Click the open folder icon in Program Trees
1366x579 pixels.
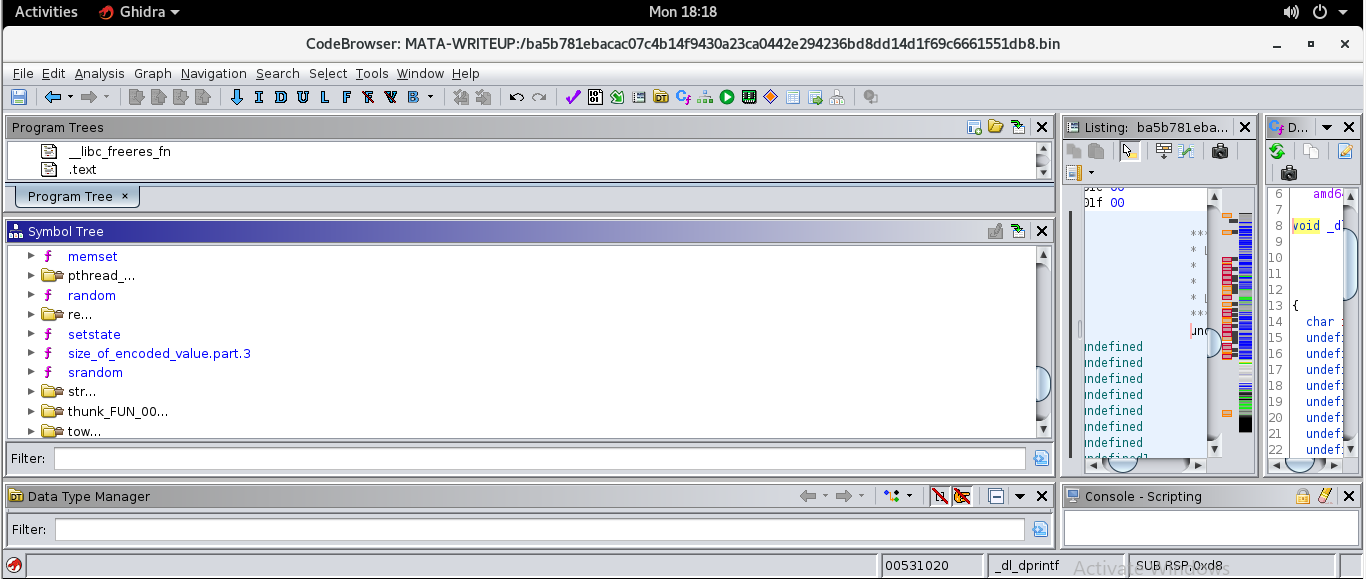[x=995, y=127]
